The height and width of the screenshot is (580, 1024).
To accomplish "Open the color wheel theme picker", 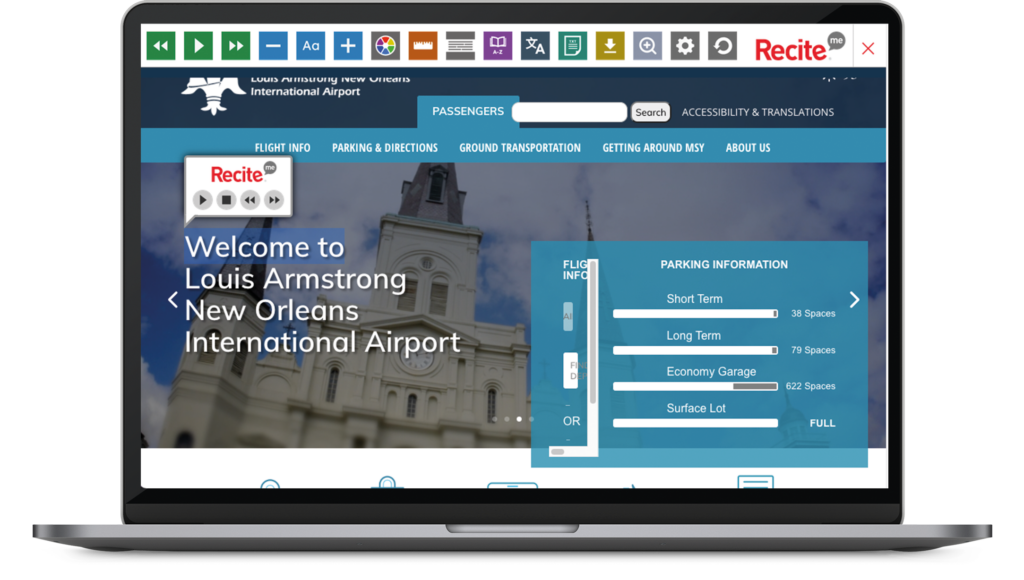I will (x=385, y=46).
